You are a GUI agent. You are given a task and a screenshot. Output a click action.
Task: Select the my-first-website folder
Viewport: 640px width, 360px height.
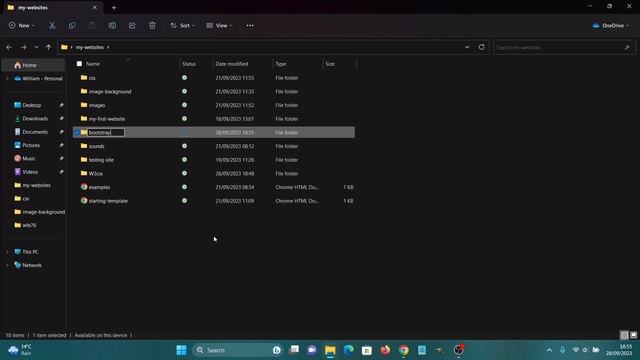(x=214, y=119)
